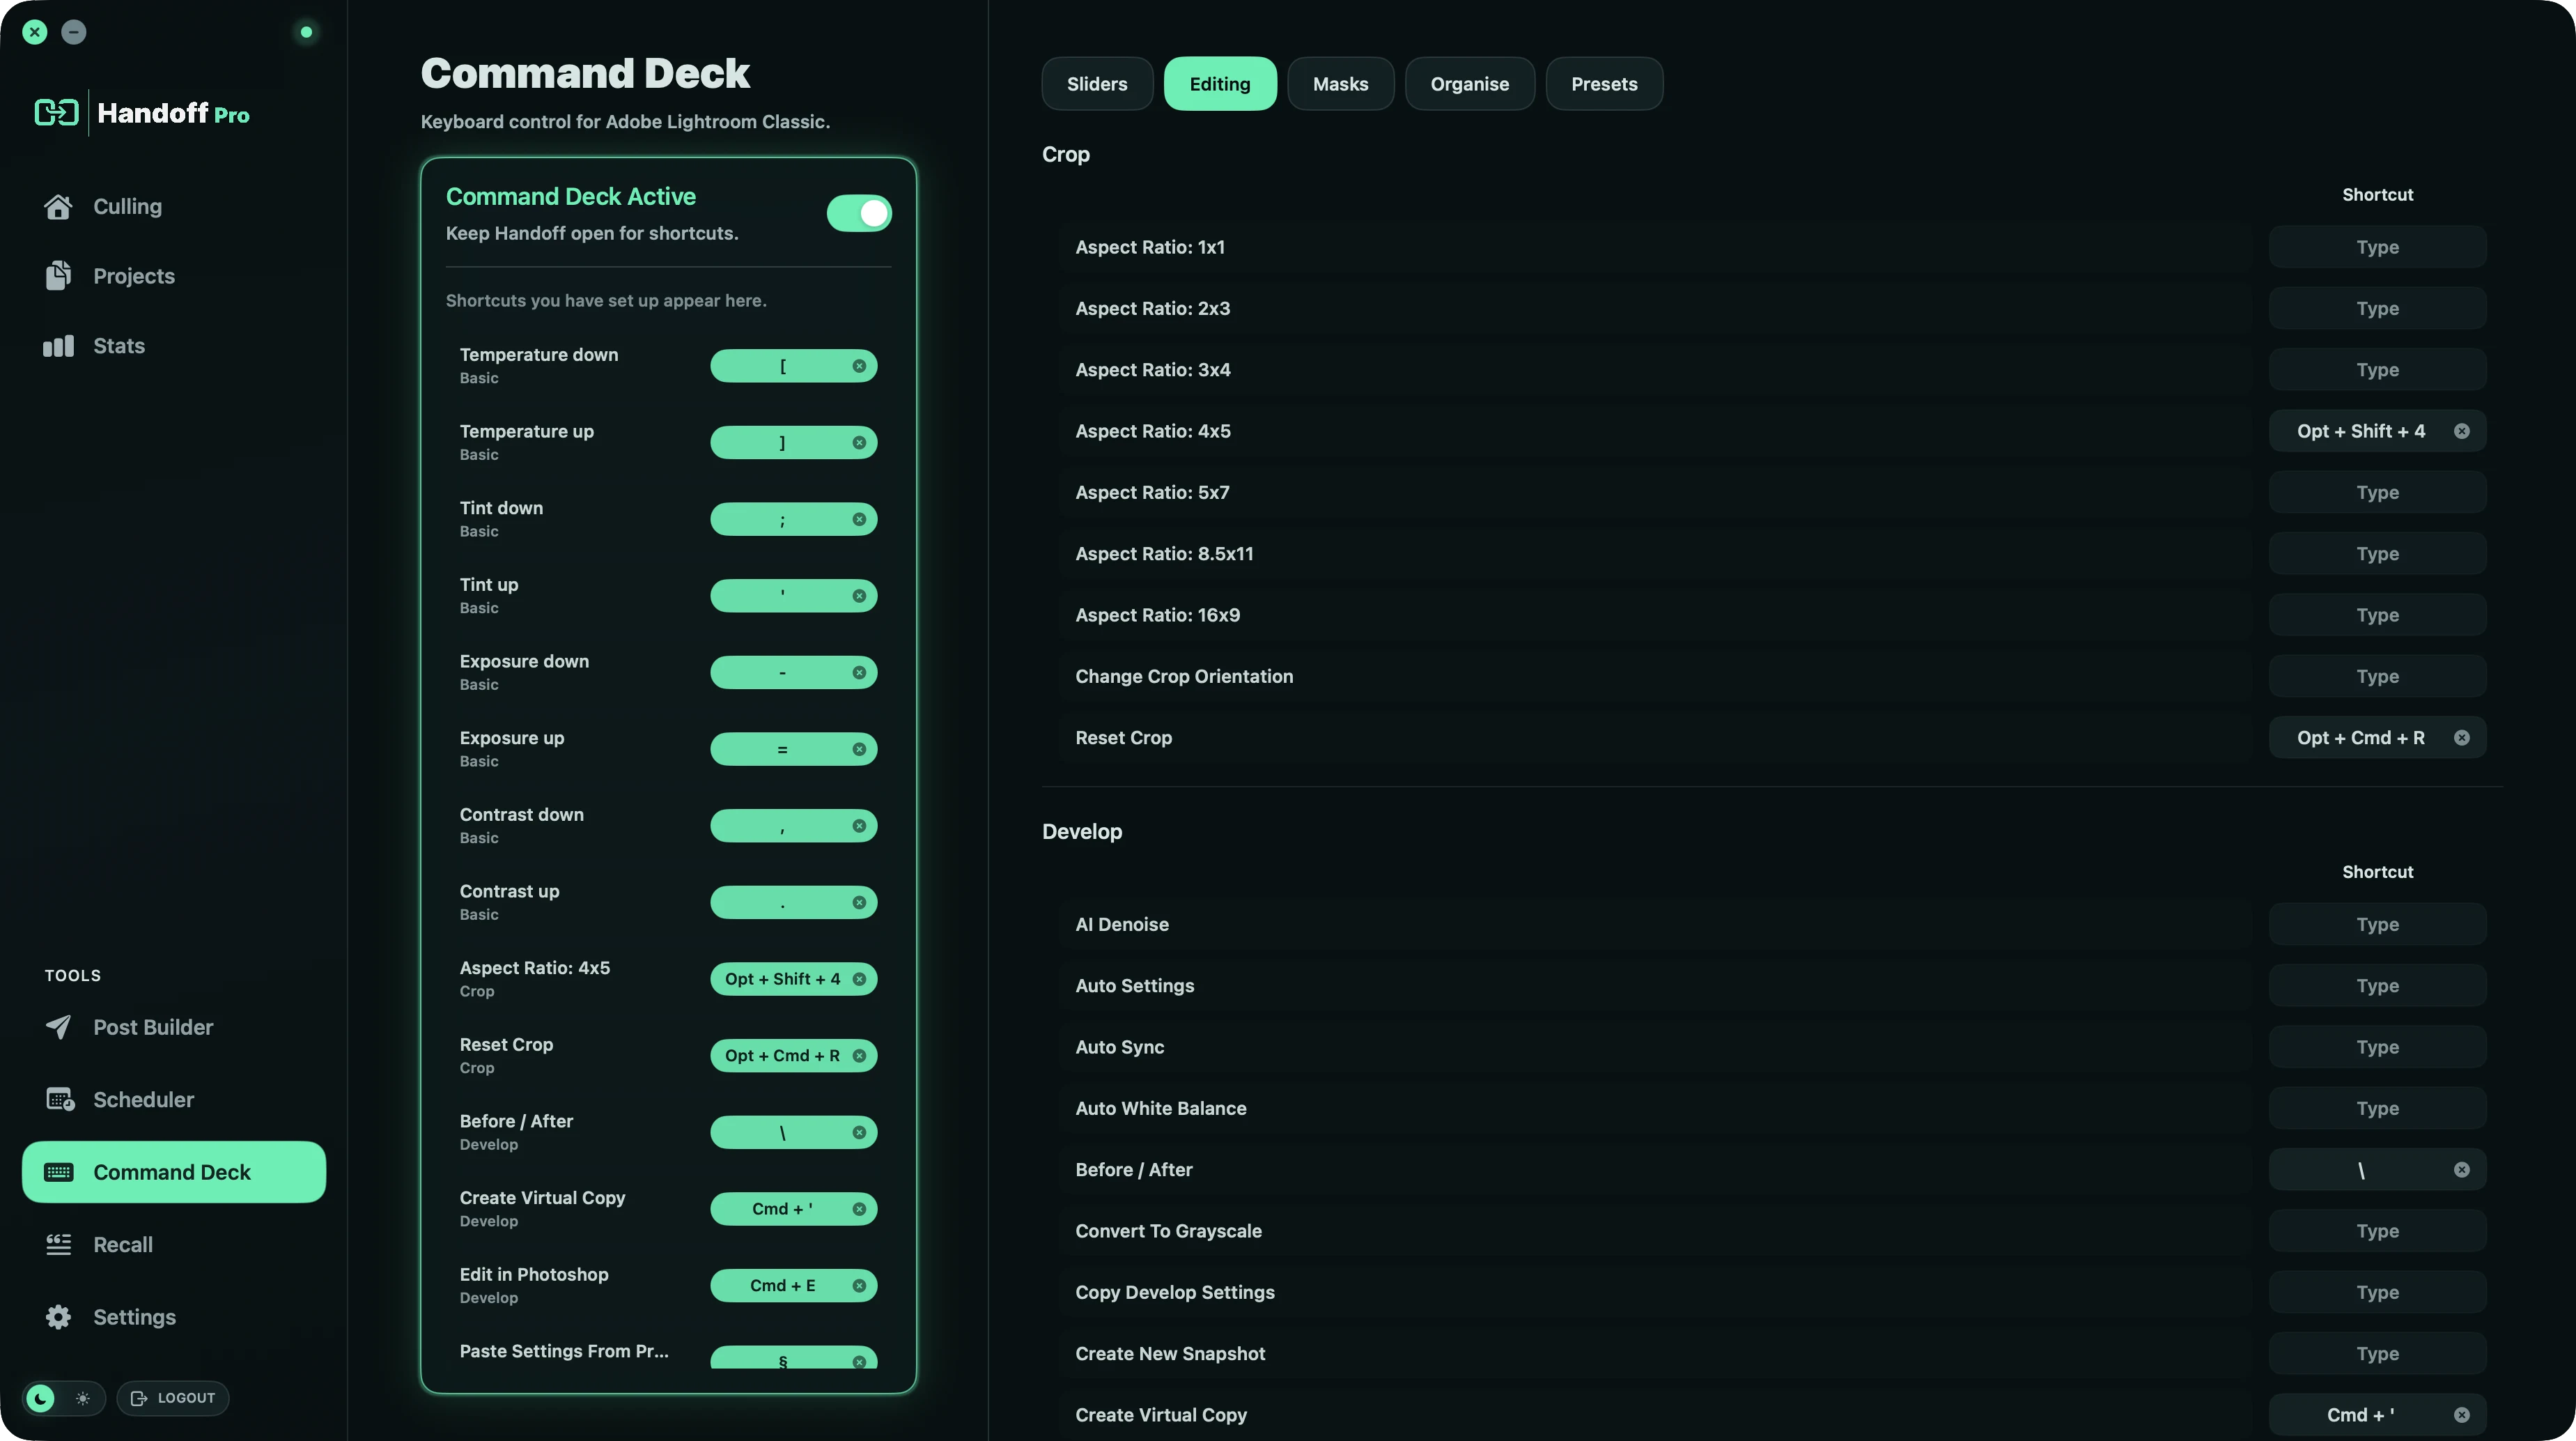Click 'Shortcuts you have set up appear here.'

606,301
